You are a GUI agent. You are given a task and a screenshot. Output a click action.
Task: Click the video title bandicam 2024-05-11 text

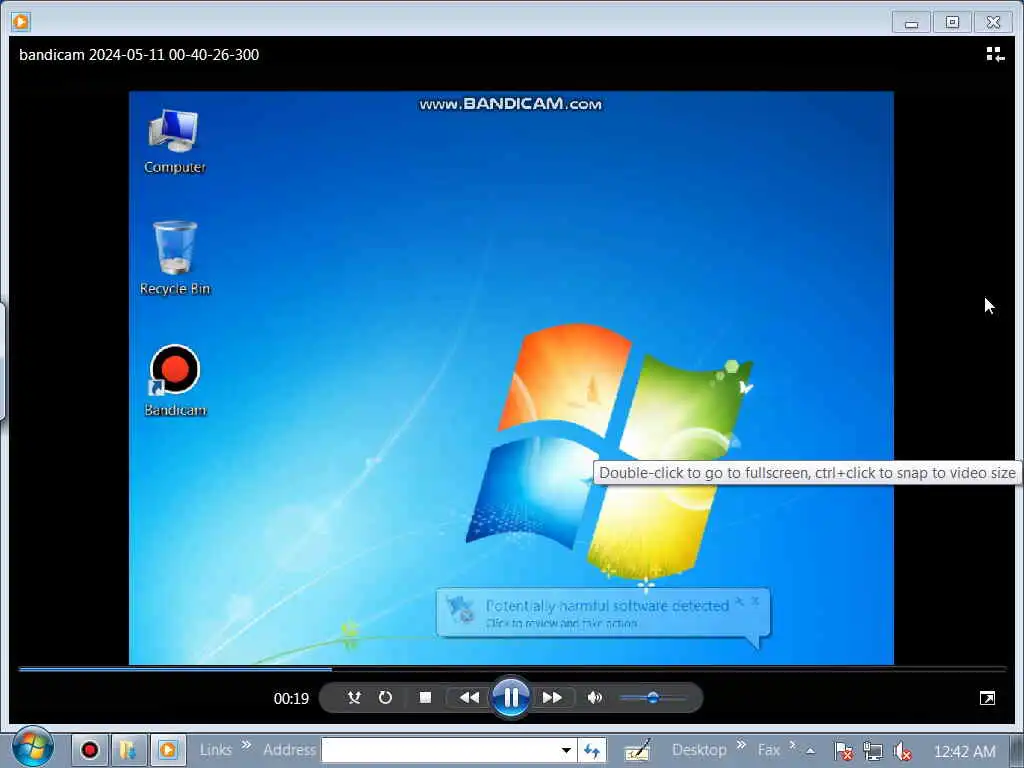coord(139,55)
